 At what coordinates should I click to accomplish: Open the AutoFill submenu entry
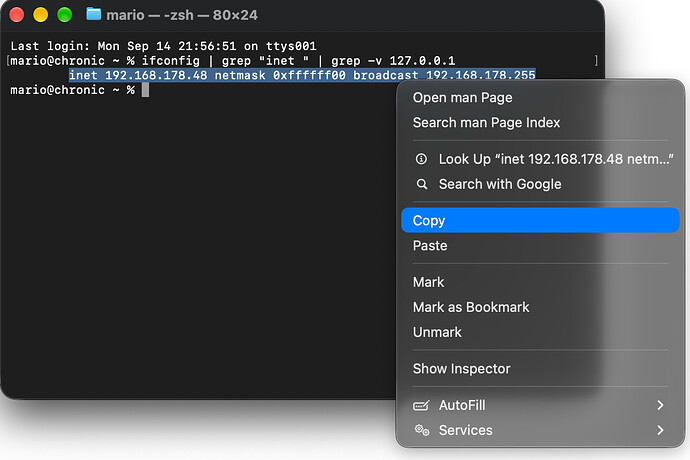(540, 405)
